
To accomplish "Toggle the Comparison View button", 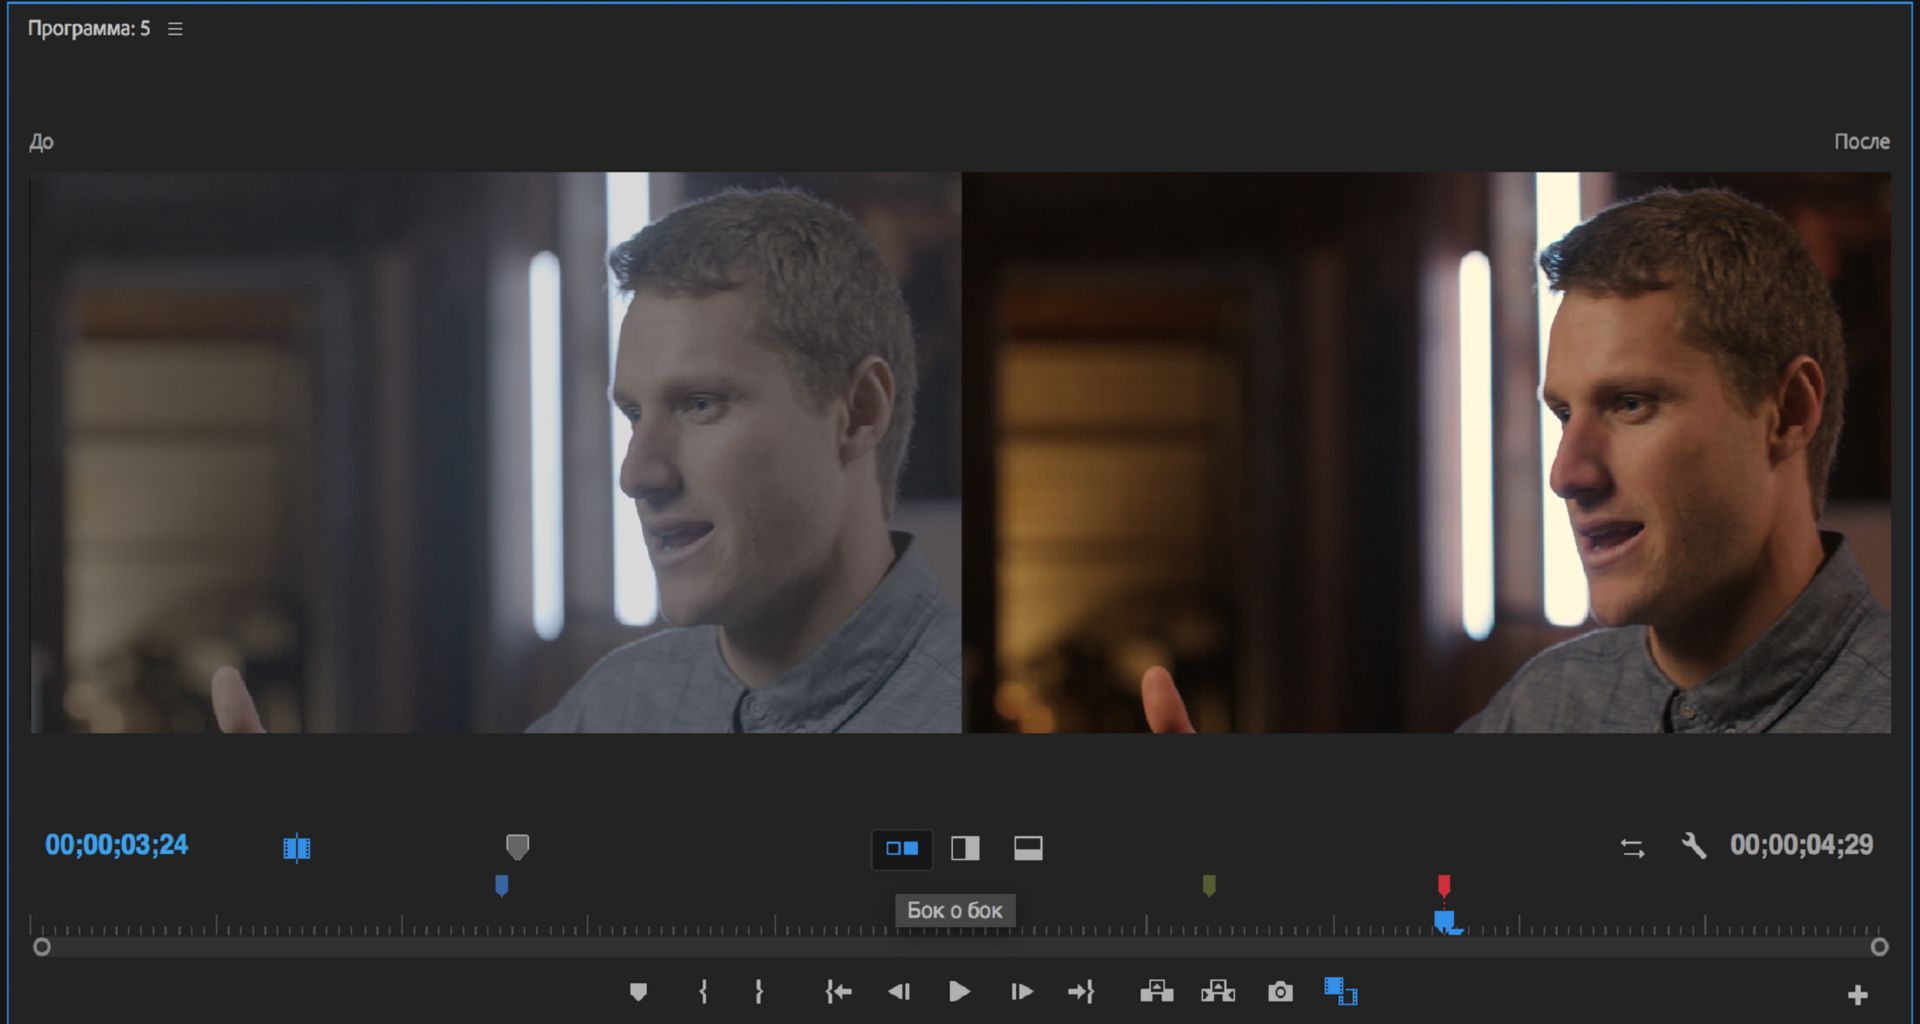I will tap(1341, 991).
